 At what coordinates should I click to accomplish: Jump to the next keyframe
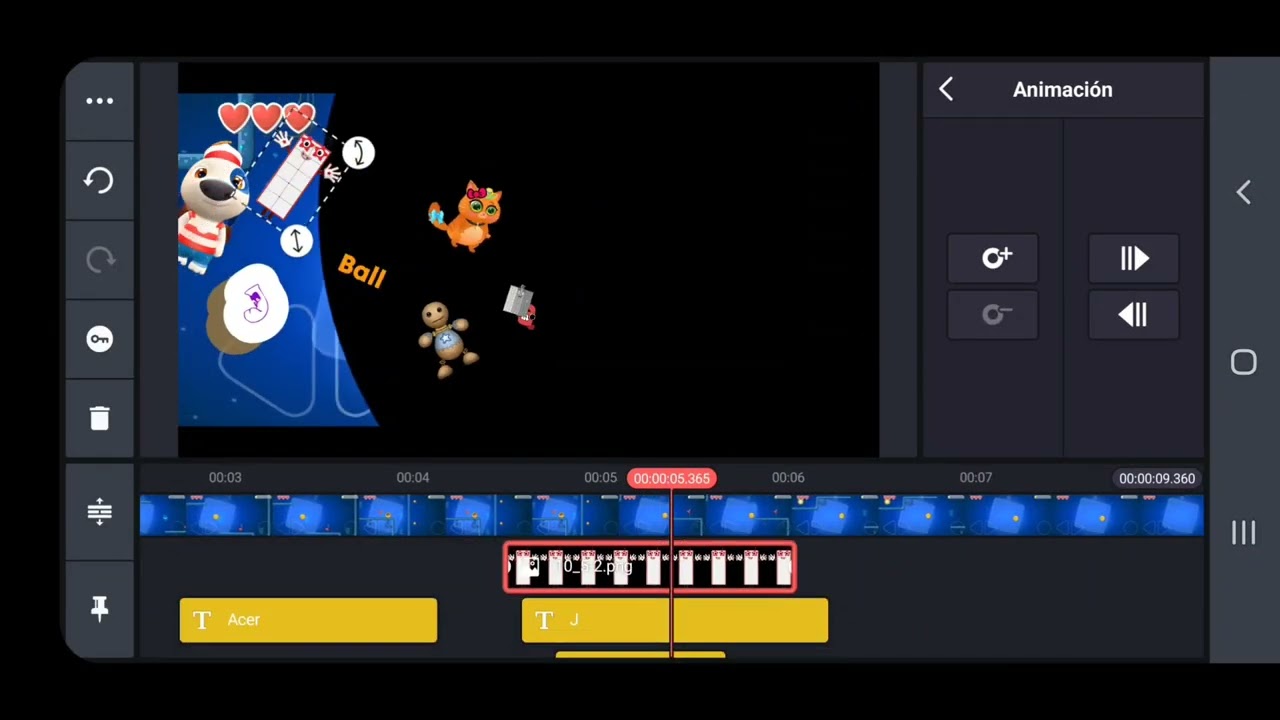click(1134, 259)
